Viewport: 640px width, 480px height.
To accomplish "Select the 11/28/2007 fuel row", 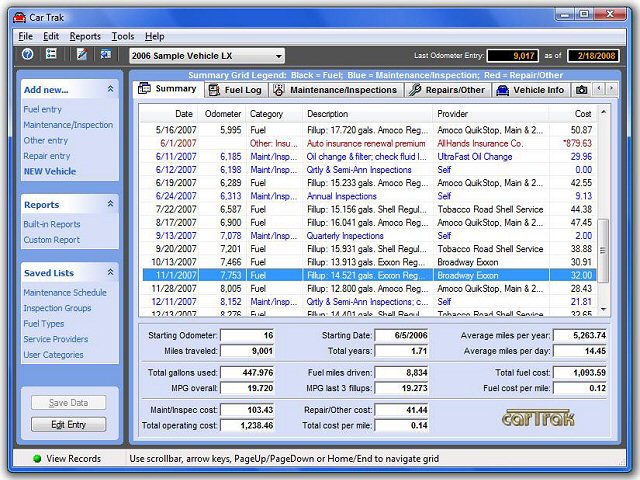I will (x=369, y=289).
